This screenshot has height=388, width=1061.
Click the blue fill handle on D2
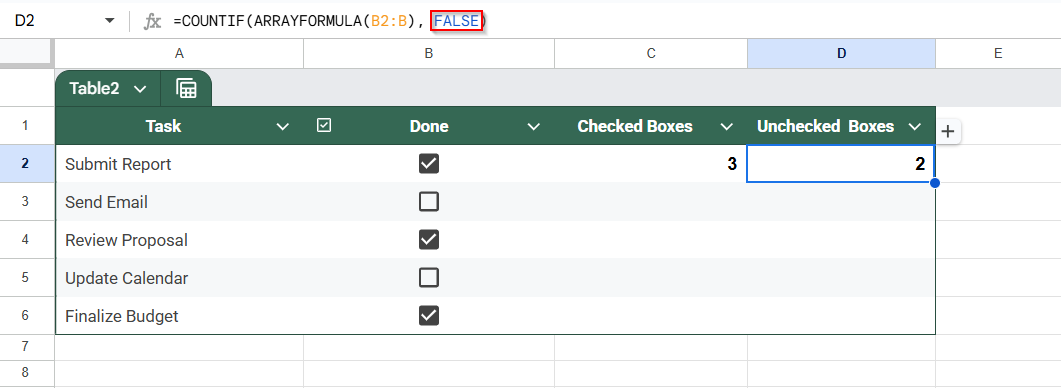(x=935, y=183)
